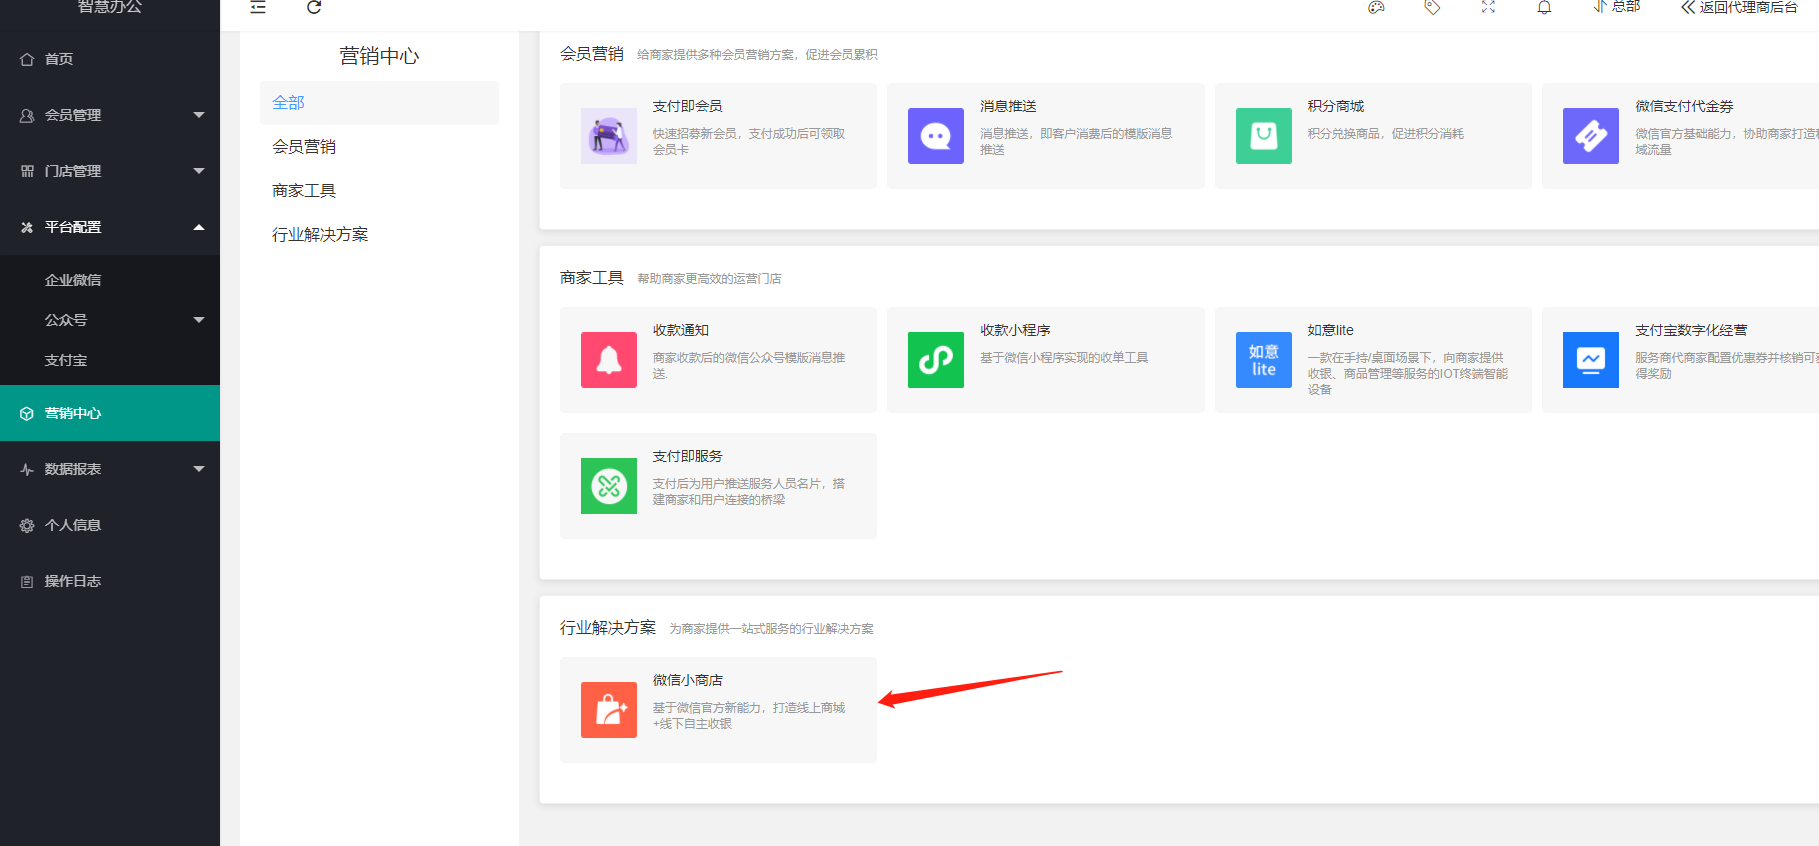Image resolution: width=1819 pixels, height=846 pixels.
Task: Open the notification bell in top bar
Action: [1544, 7]
